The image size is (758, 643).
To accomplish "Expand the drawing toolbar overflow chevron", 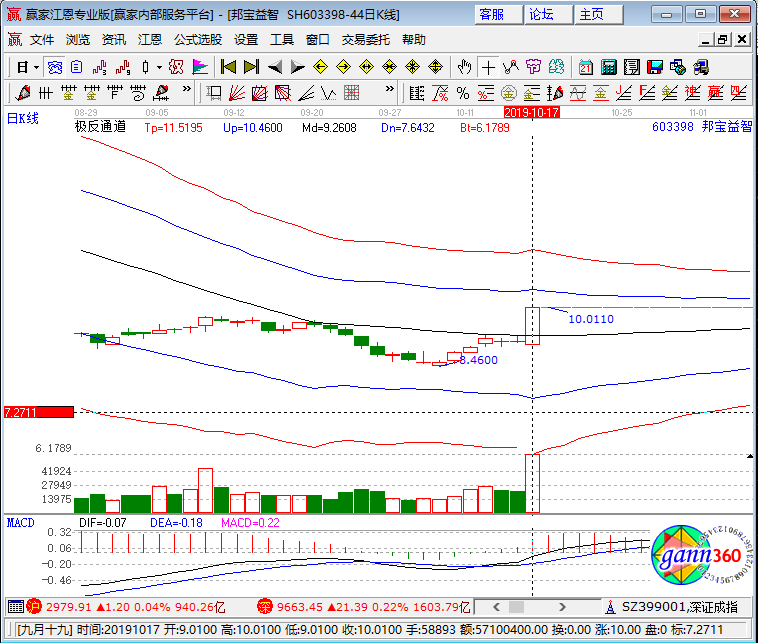I will click(187, 89).
